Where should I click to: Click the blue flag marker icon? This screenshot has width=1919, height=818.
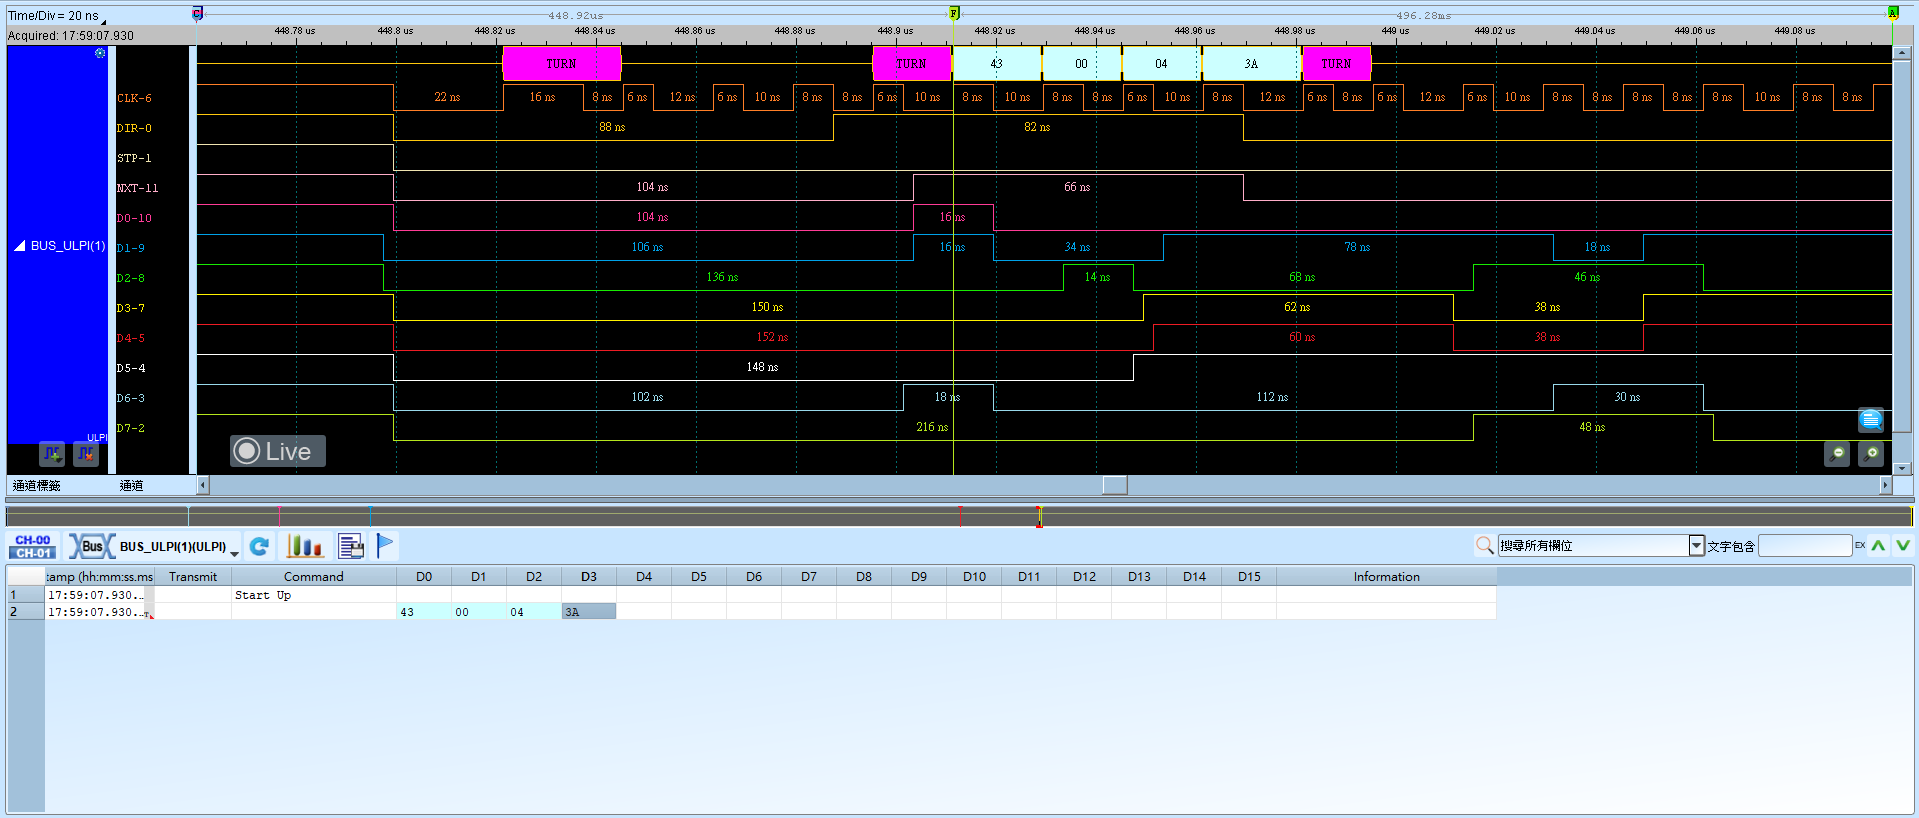pyautogui.click(x=385, y=545)
